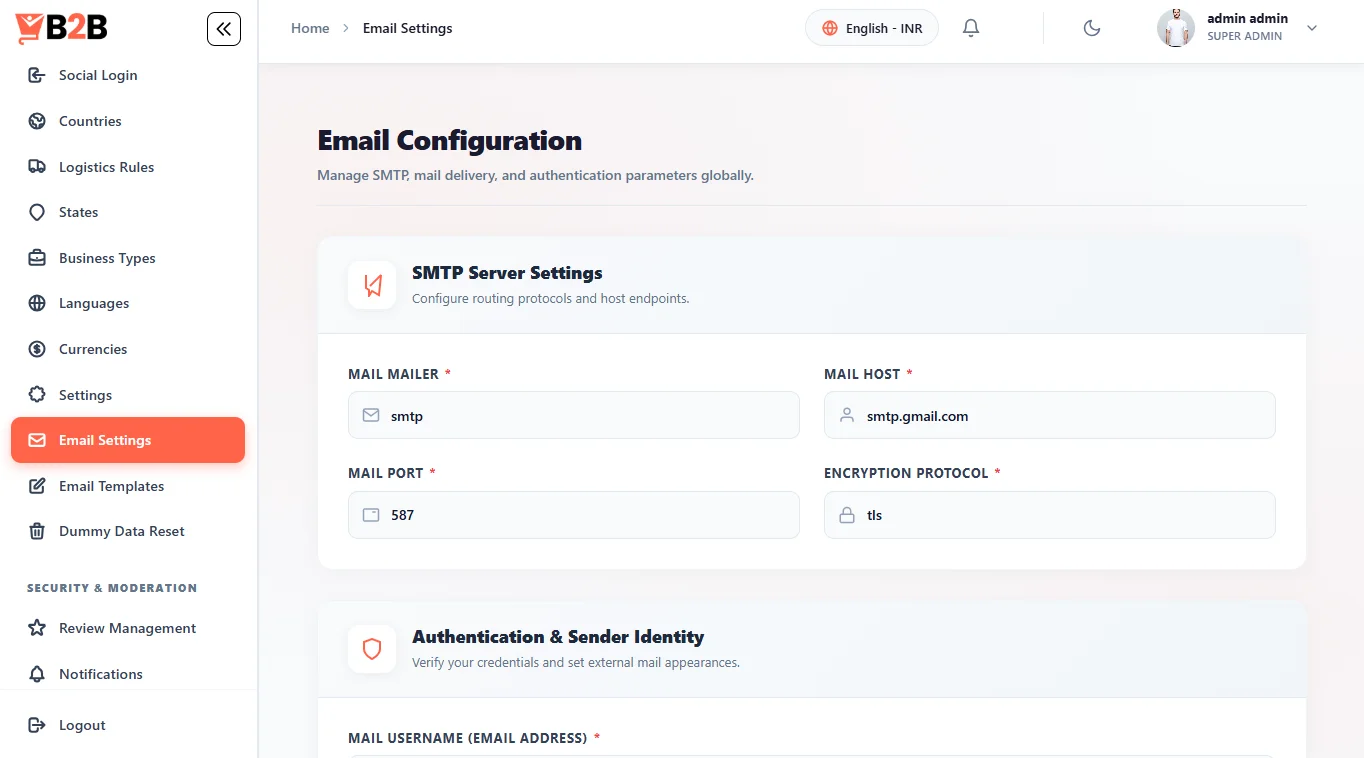Click the Languages globe icon

pos(37,303)
